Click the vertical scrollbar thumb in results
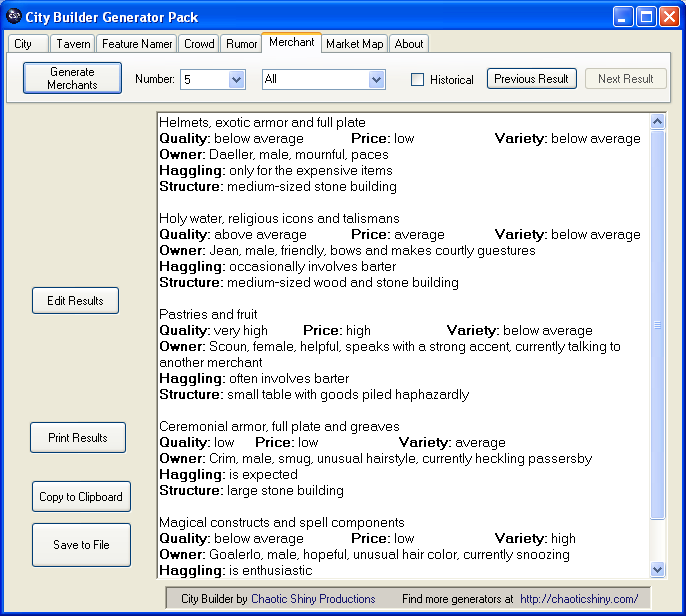Viewport: 686px width, 616px height. 657,325
